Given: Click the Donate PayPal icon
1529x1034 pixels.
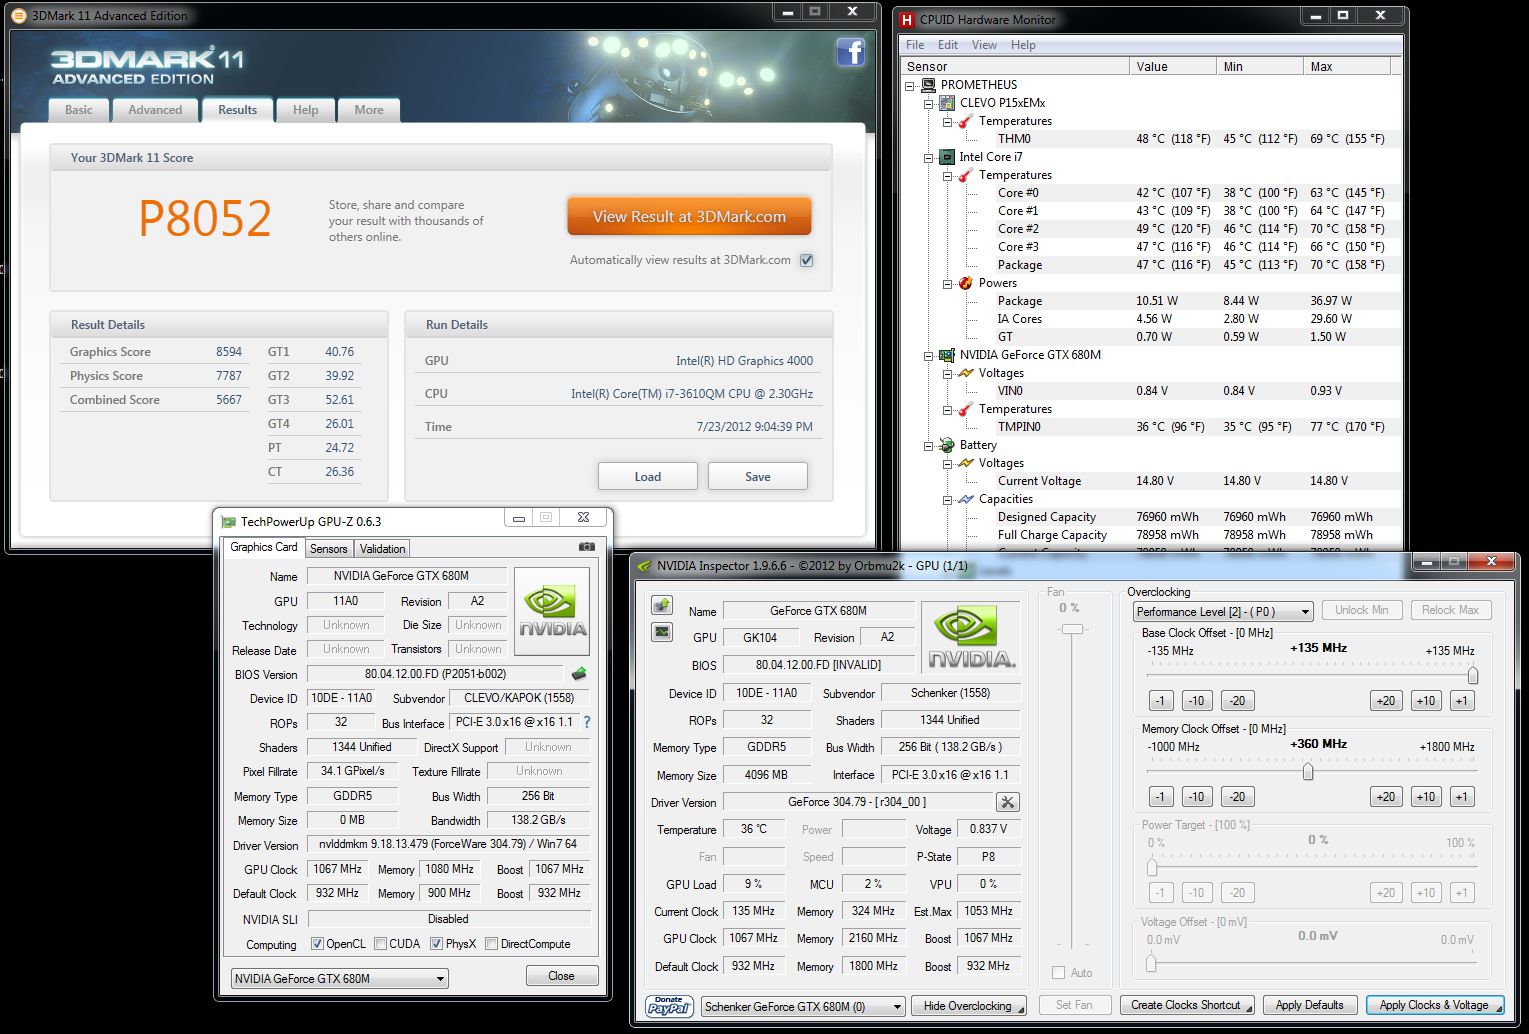Looking at the screenshot, I should point(669,1006).
